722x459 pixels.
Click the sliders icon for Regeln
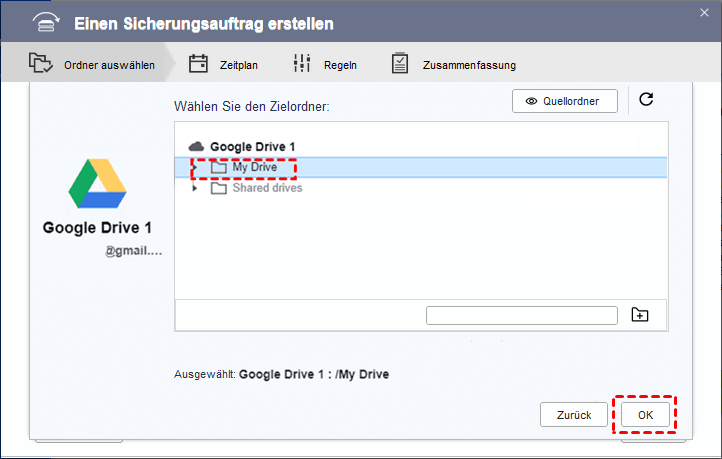302,64
